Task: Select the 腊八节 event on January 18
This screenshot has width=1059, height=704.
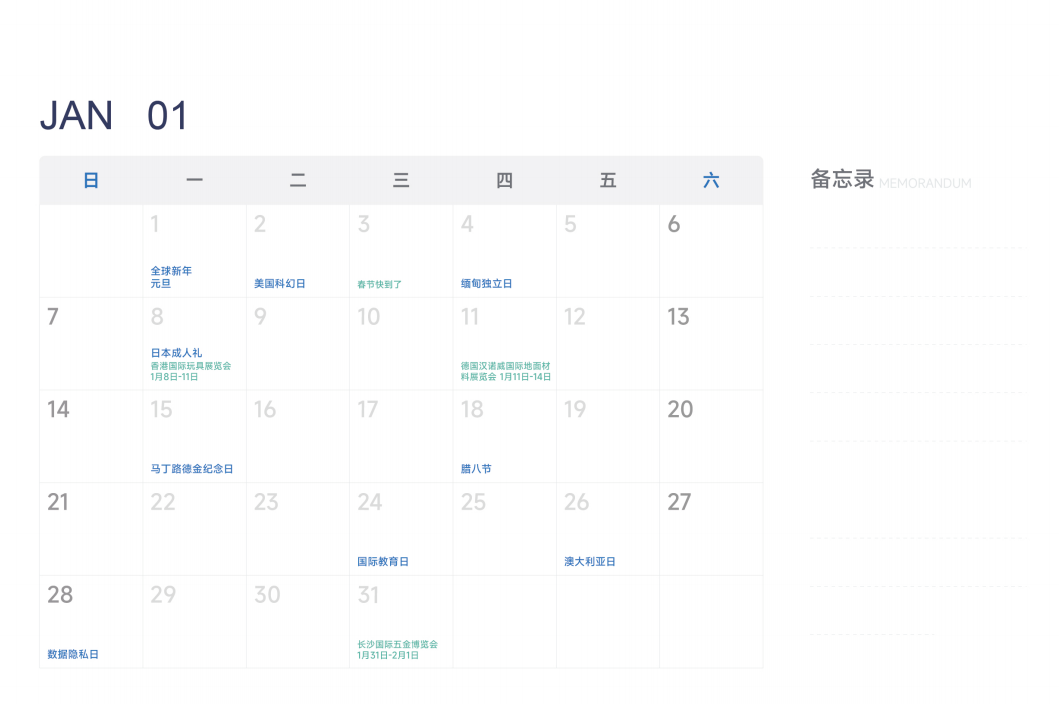Action: (x=476, y=469)
